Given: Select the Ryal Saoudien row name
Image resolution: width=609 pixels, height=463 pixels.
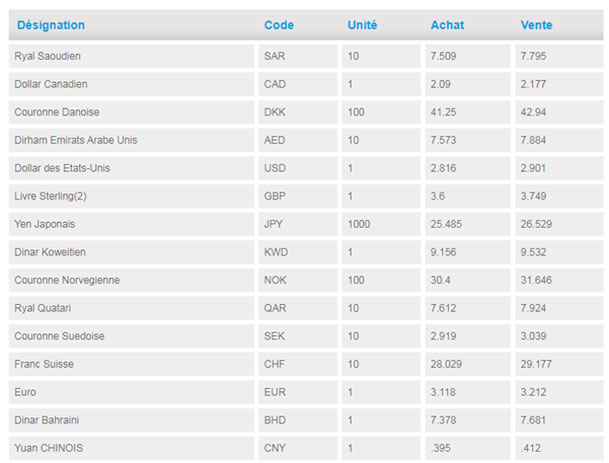Looking at the screenshot, I should coord(47,56).
